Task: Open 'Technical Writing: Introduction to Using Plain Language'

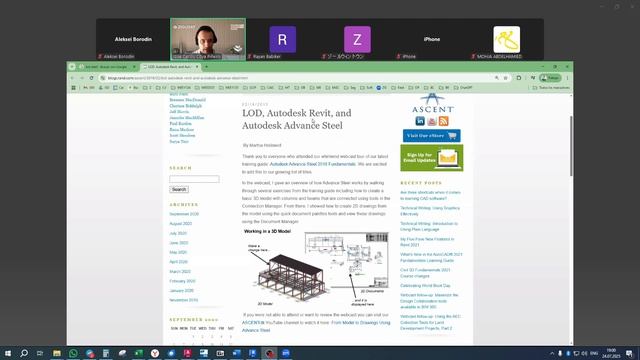Action: (x=429, y=227)
